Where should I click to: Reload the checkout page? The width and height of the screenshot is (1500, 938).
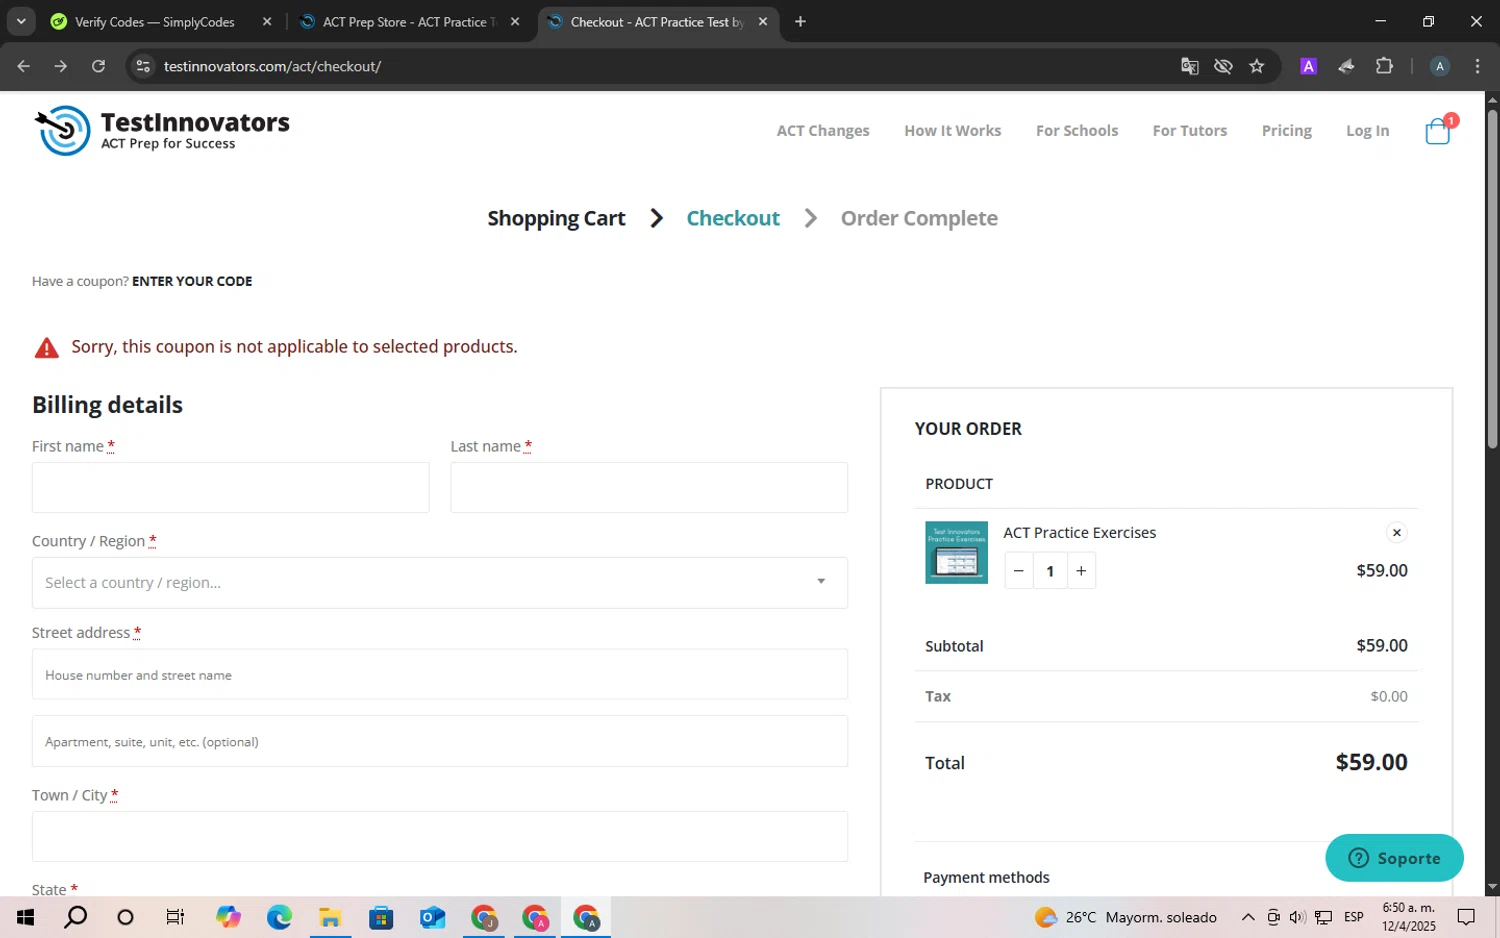(98, 66)
